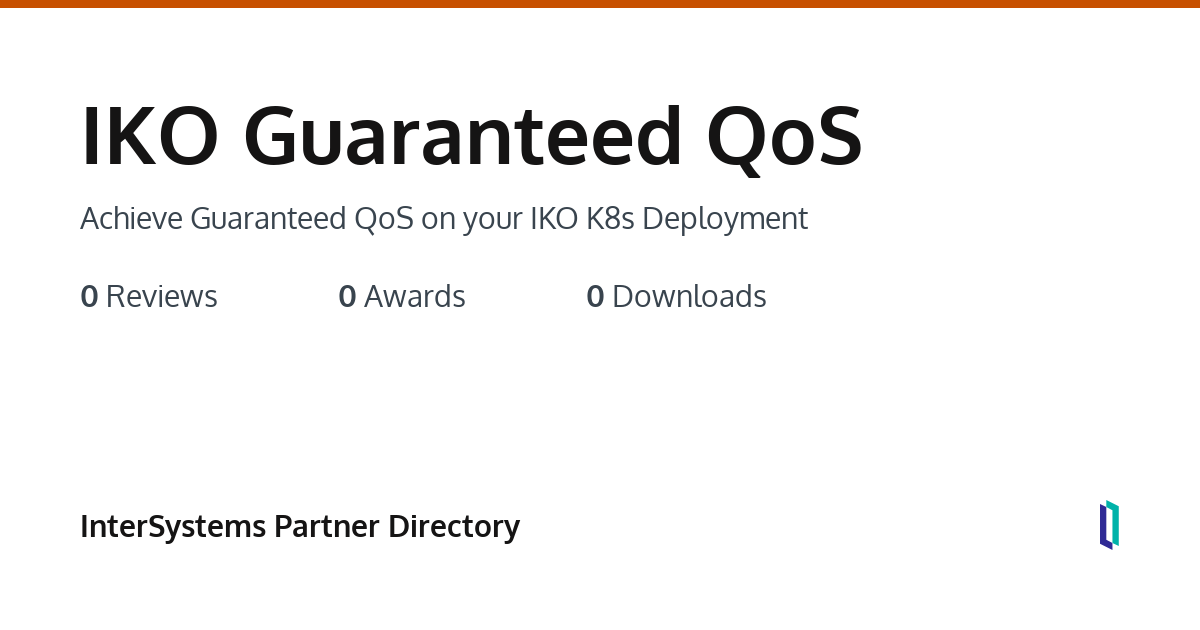Select the 0 Downloads stat
This screenshot has height=630, width=1200.
point(676,297)
